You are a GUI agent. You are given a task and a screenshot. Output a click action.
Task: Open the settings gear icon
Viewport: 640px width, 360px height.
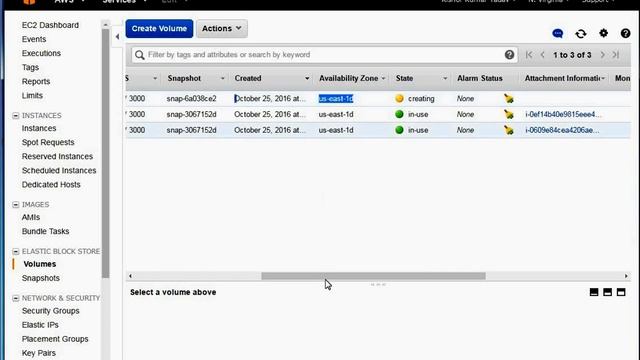click(603, 33)
